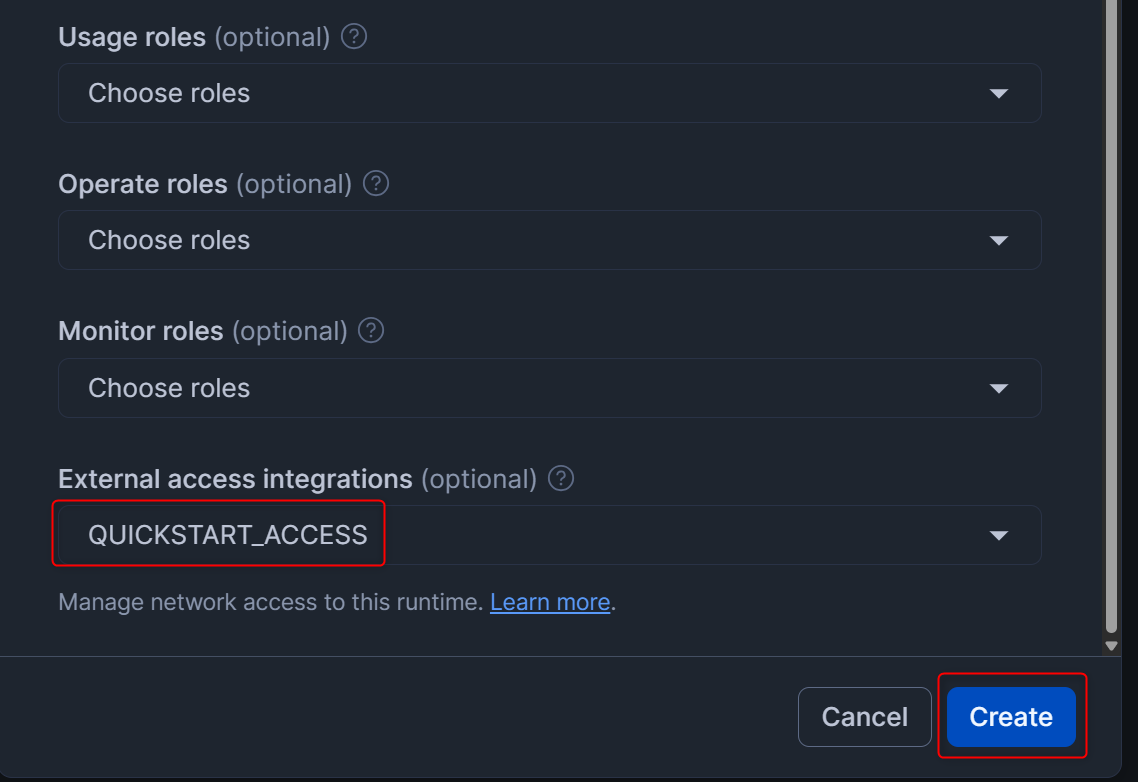Viewport: 1138px width, 782px height.
Task: Expand the Monitor roles dropdown arrow
Action: (x=998, y=388)
